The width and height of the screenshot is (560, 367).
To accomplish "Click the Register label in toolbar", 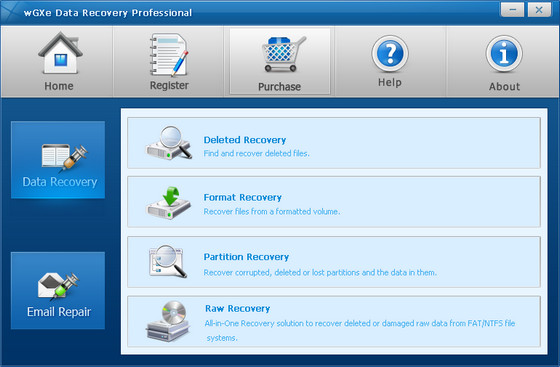I will (169, 86).
